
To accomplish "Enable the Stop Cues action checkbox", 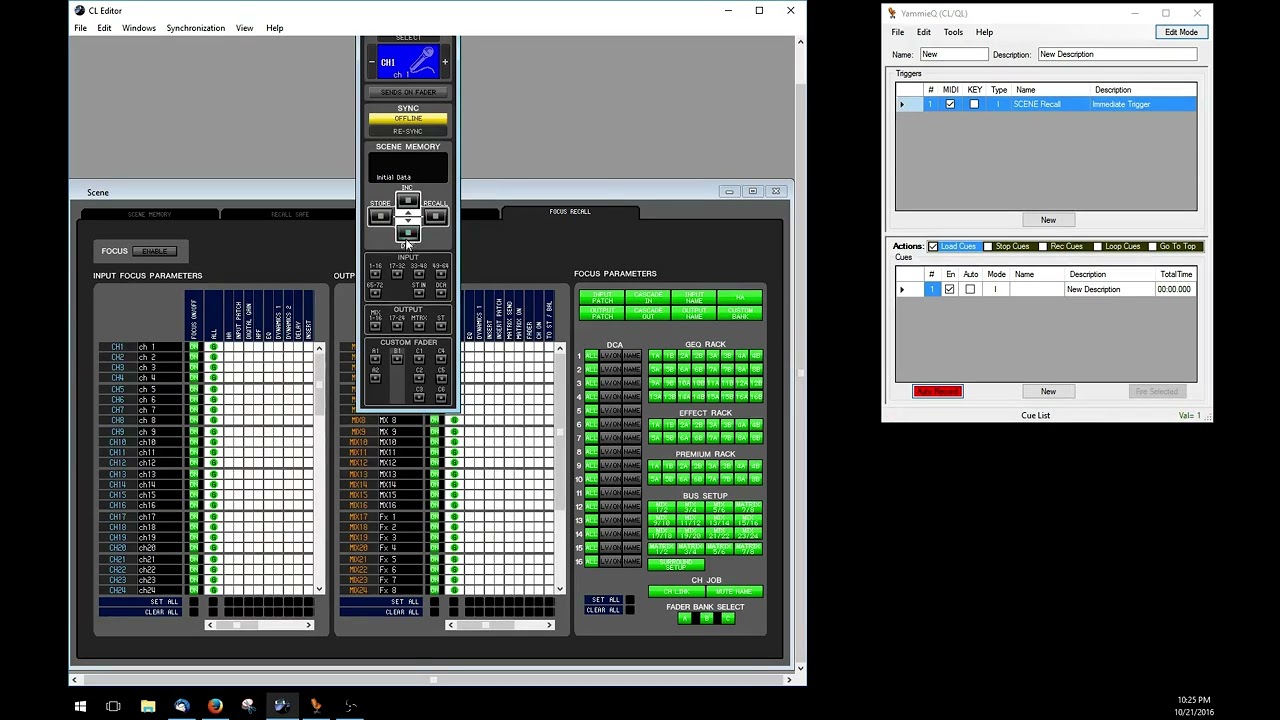I will 988,246.
